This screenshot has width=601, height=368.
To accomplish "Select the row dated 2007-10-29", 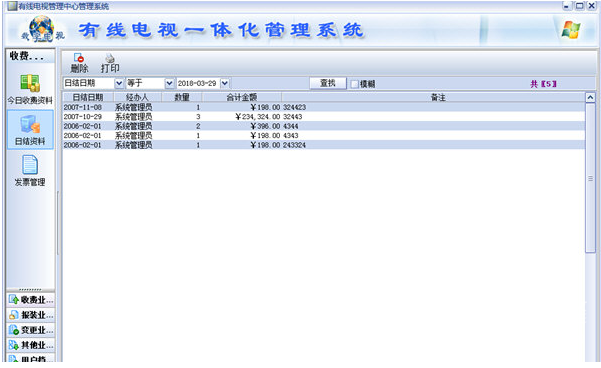I will tap(323, 117).
